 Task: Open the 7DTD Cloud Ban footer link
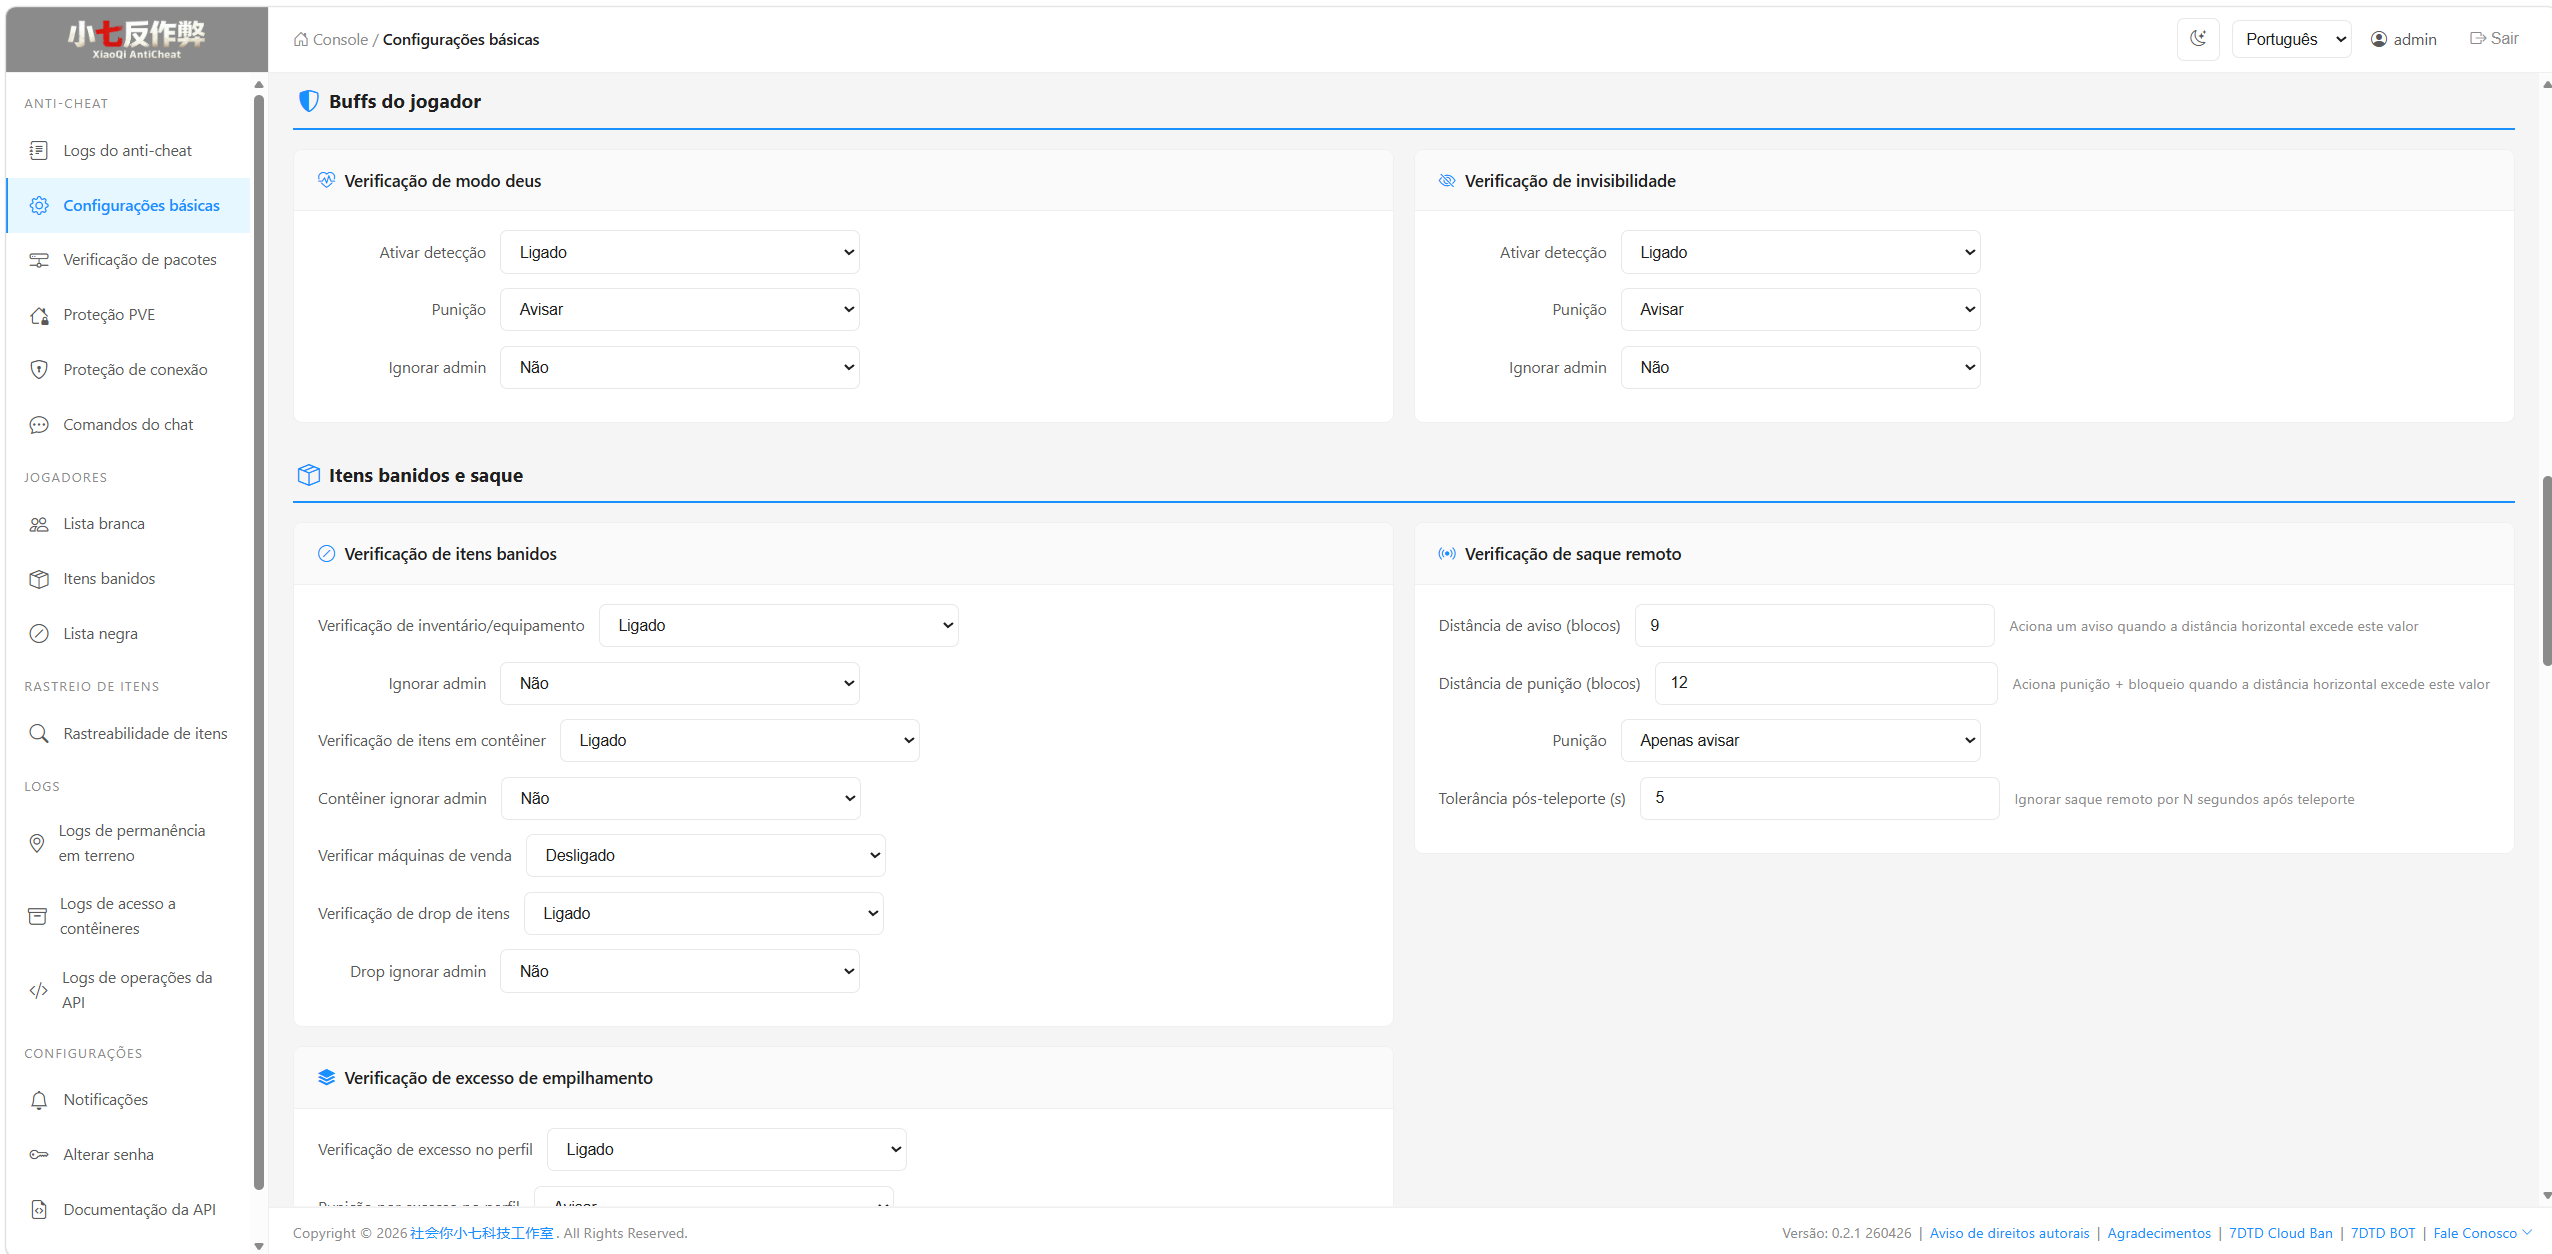tap(2280, 1233)
